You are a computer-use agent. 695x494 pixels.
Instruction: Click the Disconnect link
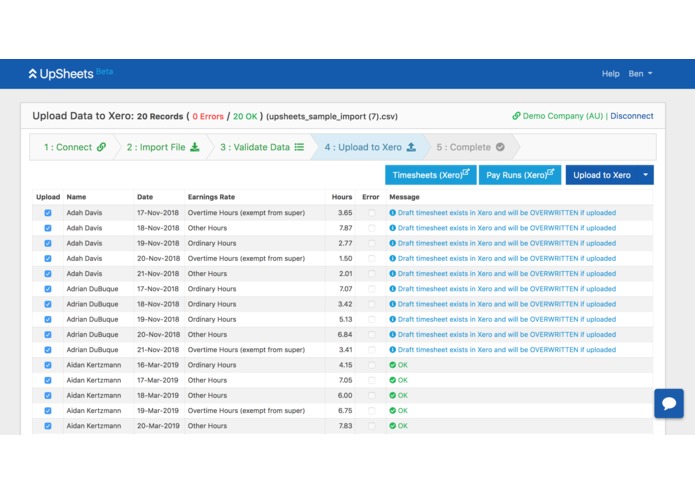(x=632, y=116)
